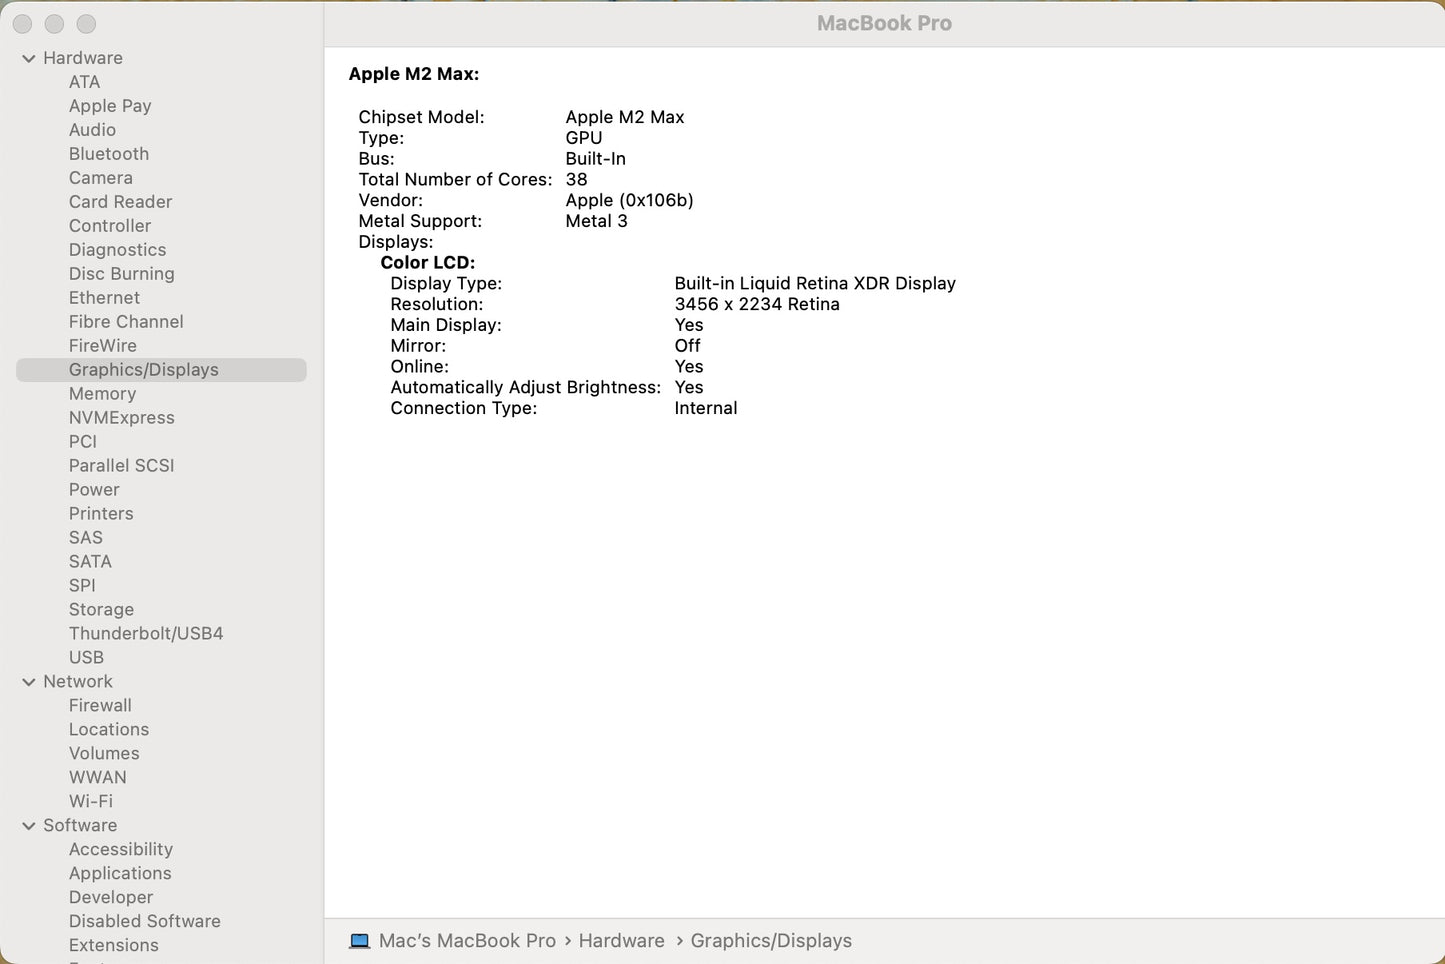Screen dimensions: 1445x964
Task: Select Wi-Fi under Network
Action: [90, 802]
